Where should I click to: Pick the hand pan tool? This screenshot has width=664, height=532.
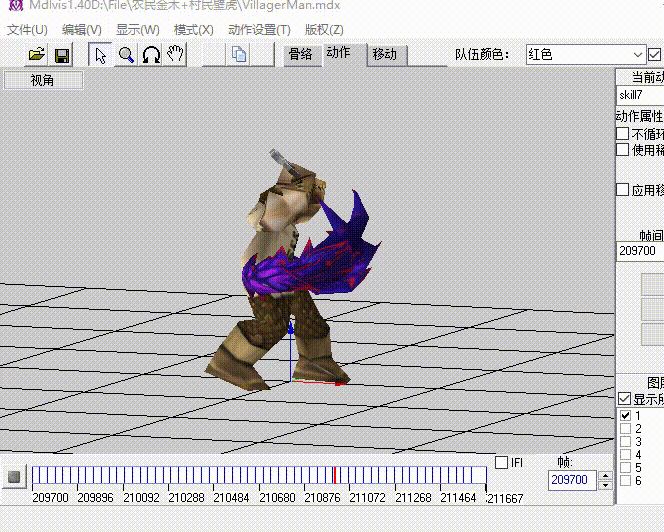click(x=175, y=54)
